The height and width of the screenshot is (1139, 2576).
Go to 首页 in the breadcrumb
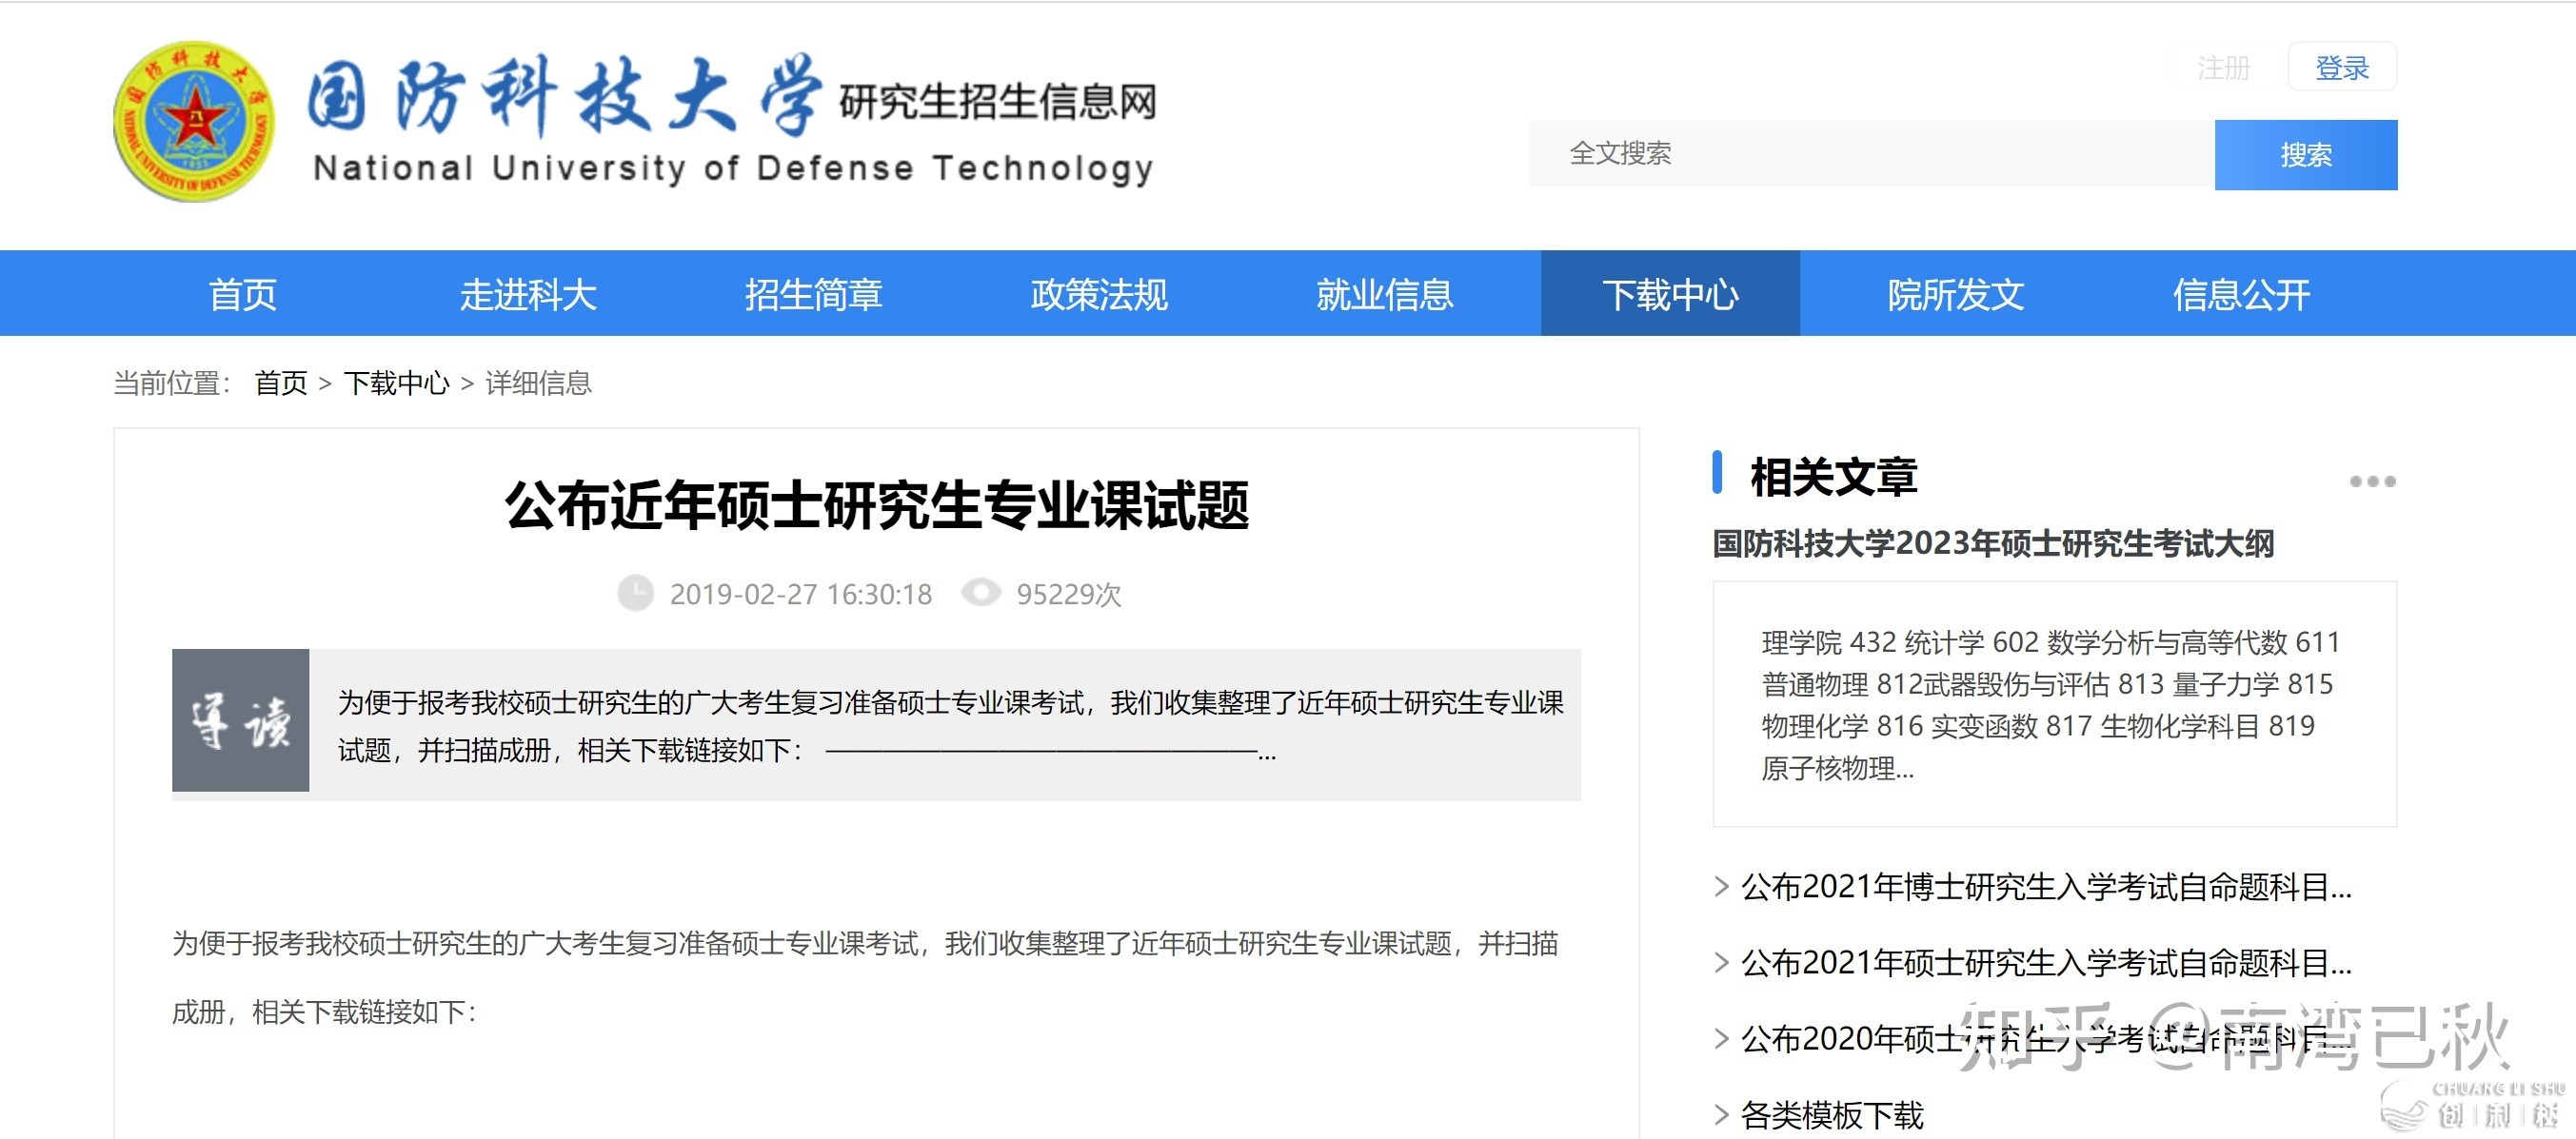coord(281,383)
